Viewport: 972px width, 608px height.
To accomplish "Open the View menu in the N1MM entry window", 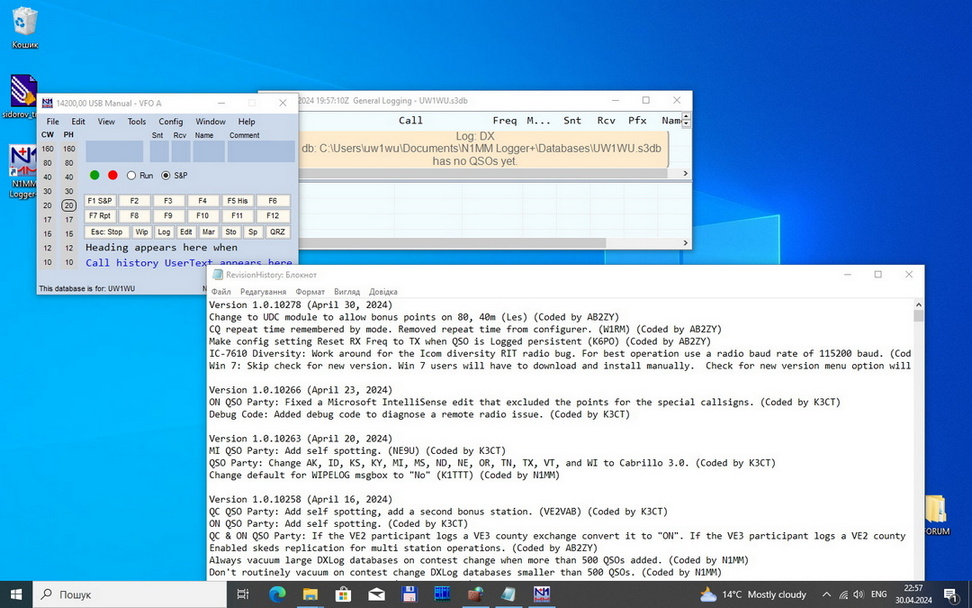I will 106,121.
